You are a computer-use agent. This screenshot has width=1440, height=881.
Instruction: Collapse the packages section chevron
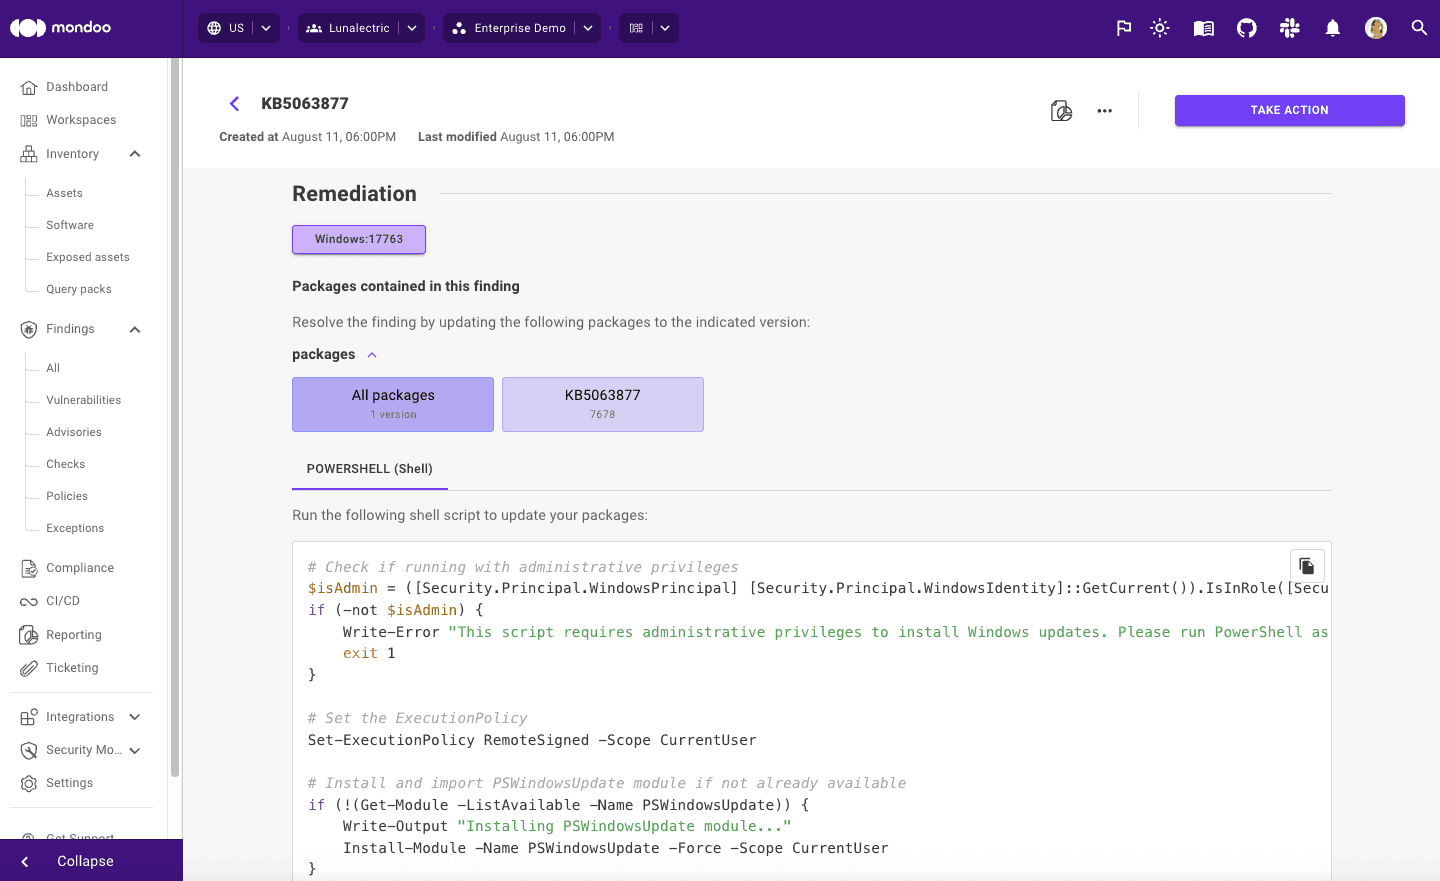tap(371, 354)
